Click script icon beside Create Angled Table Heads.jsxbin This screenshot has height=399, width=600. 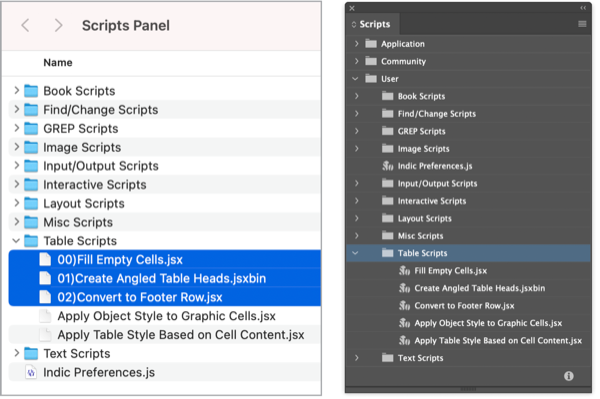(x=404, y=288)
